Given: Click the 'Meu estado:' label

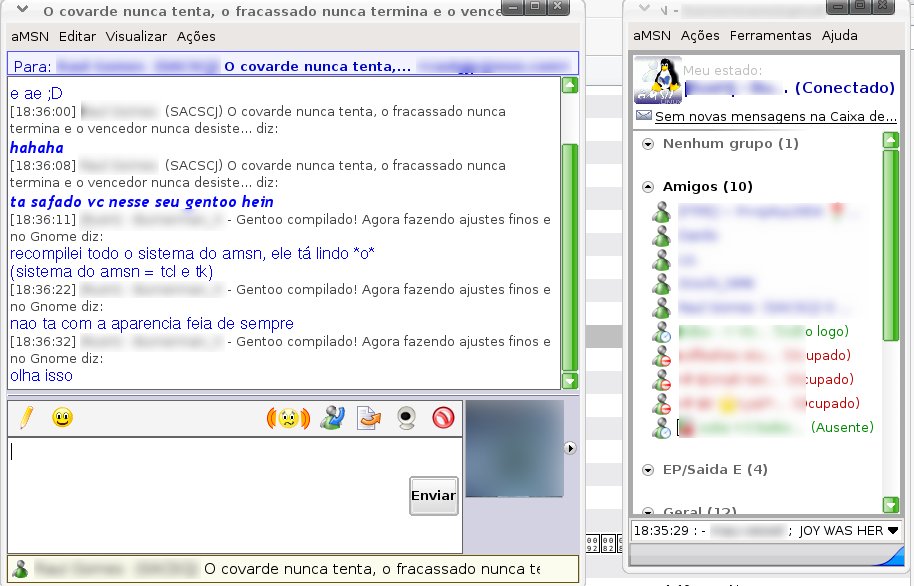Looking at the screenshot, I should pyautogui.click(x=722, y=71).
